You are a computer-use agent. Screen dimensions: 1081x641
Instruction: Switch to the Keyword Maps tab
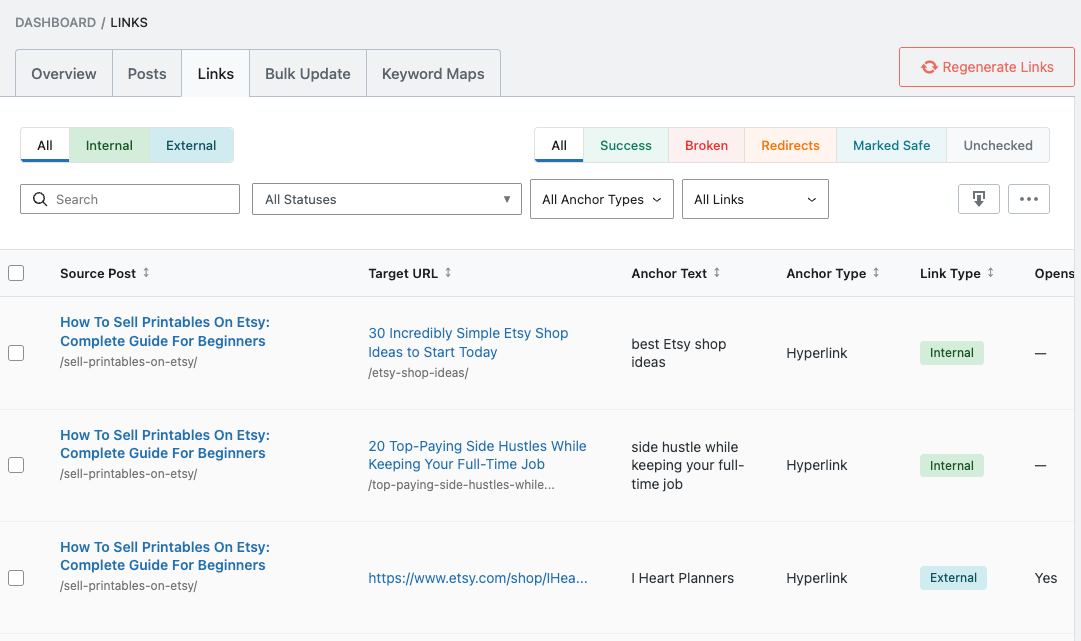(433, 72)
